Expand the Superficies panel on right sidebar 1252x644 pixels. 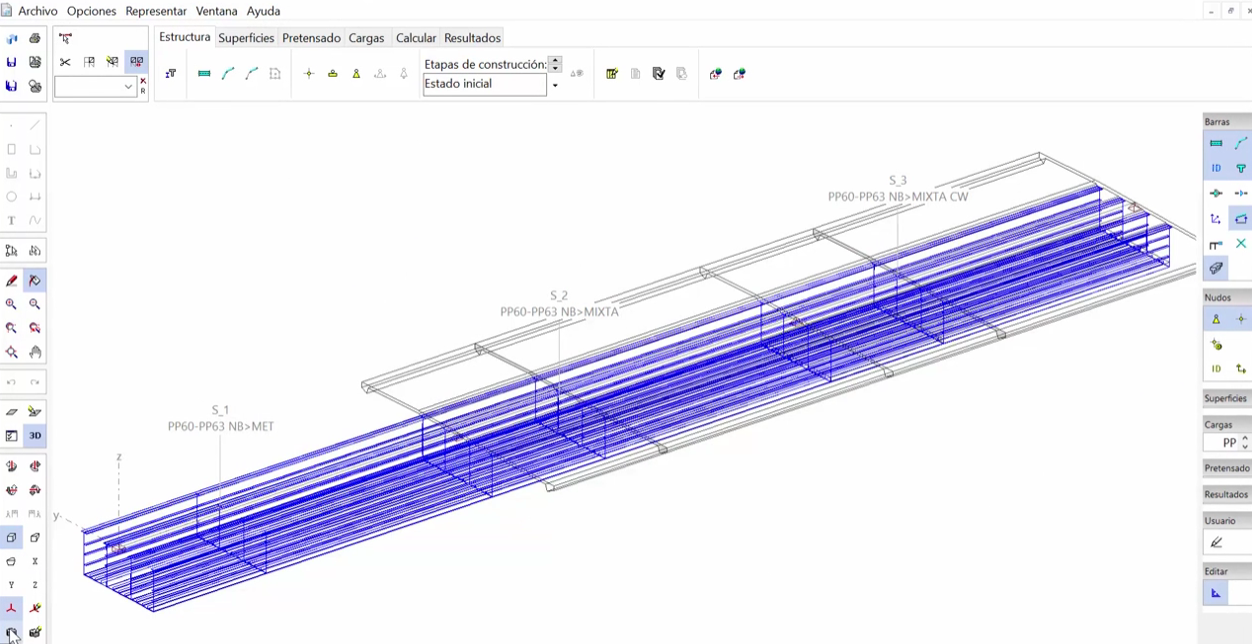(1225, 398)
